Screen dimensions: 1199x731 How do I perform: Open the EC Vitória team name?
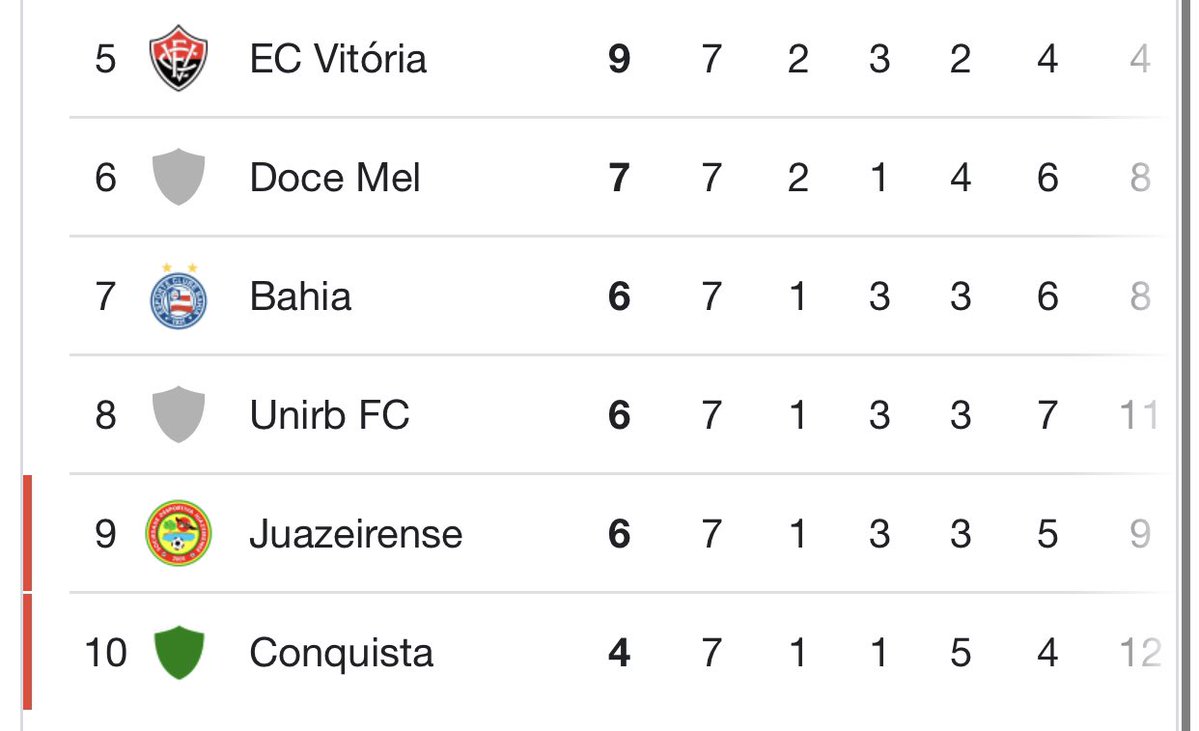point(338,59)
